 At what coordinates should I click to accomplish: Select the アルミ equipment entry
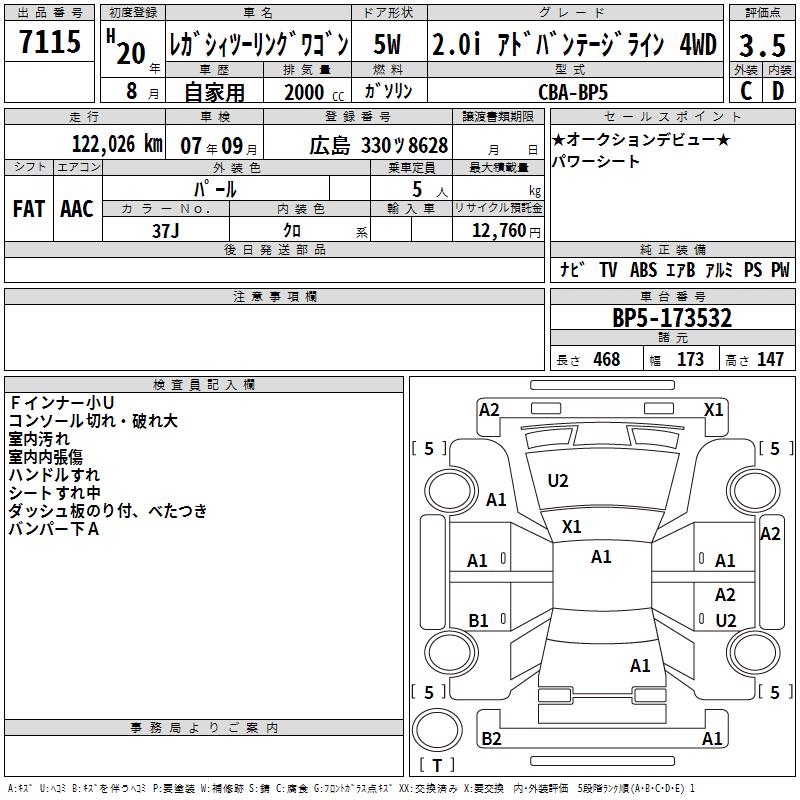719,269
